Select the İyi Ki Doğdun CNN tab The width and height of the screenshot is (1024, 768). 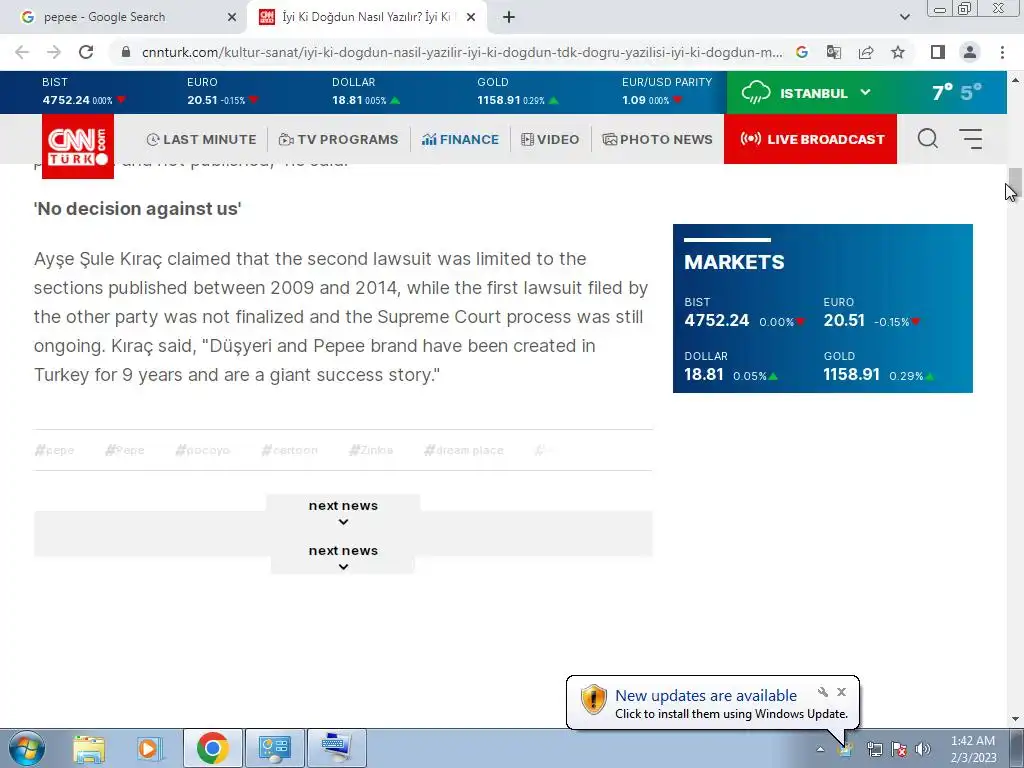[x=366, y=17]
